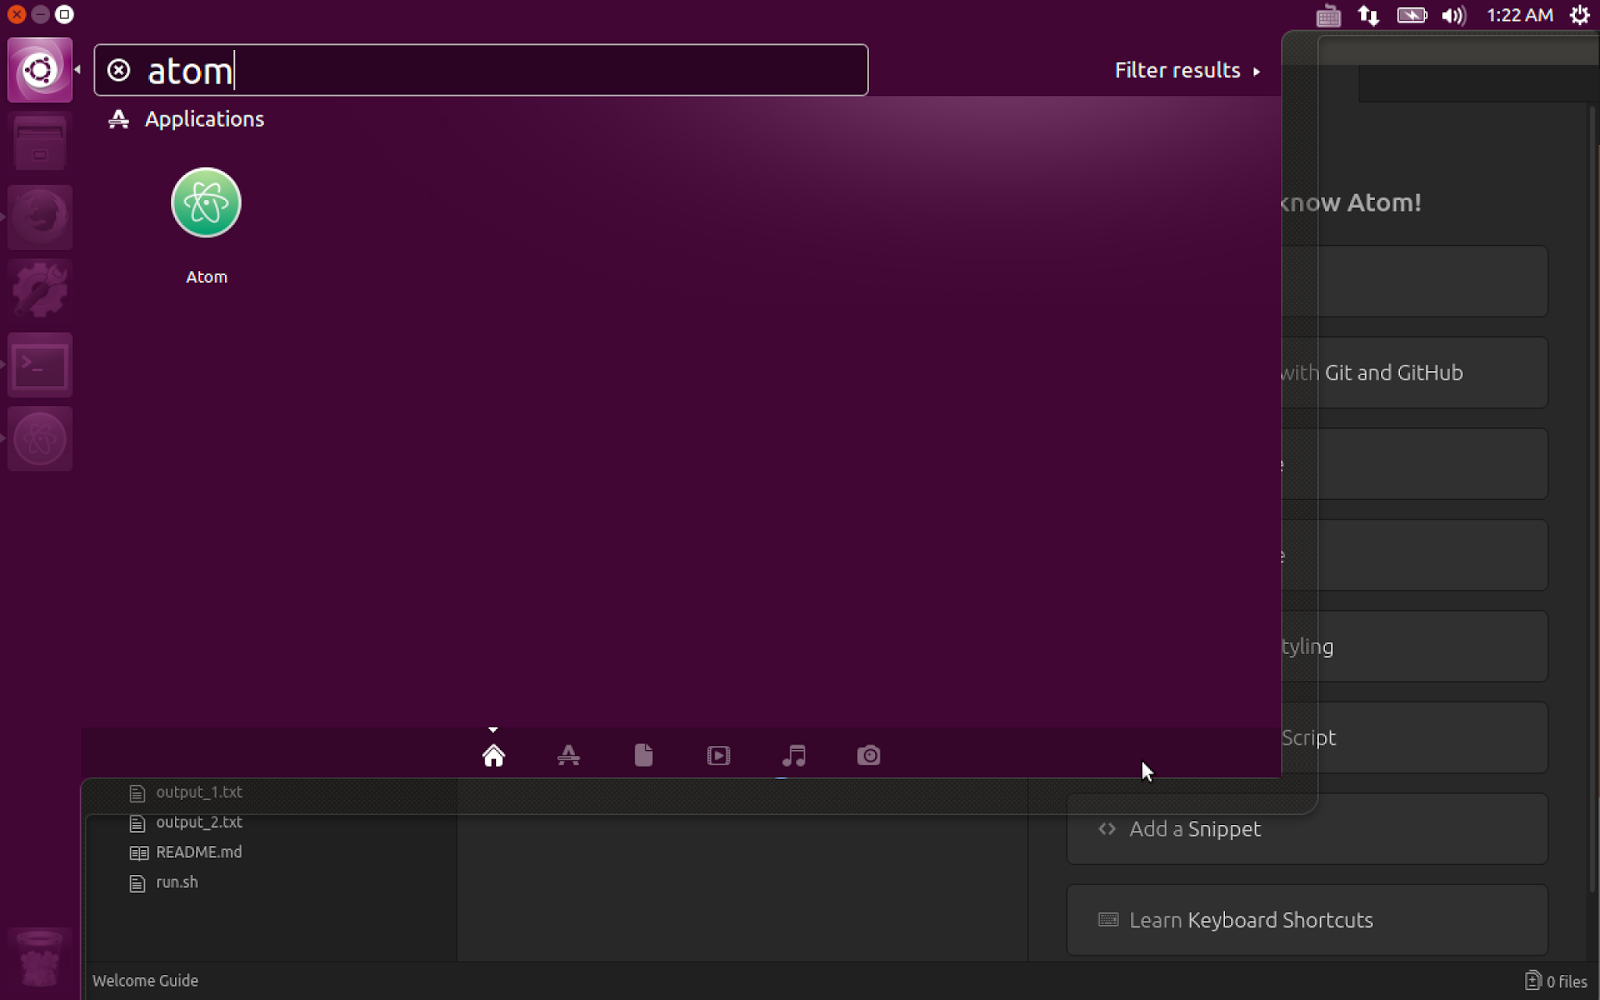Expand the Add a Snippet card

click(1307, 829)
